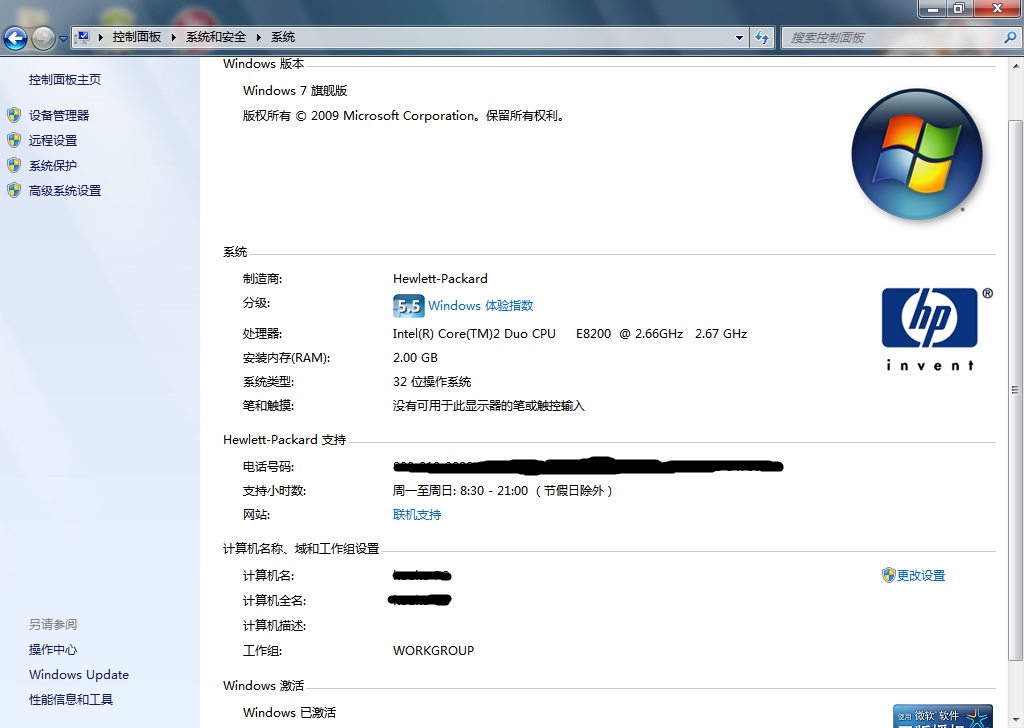1024x728 pixels.
Task: Click the WORKGROUP workgroup value
Action: (434, 650)
